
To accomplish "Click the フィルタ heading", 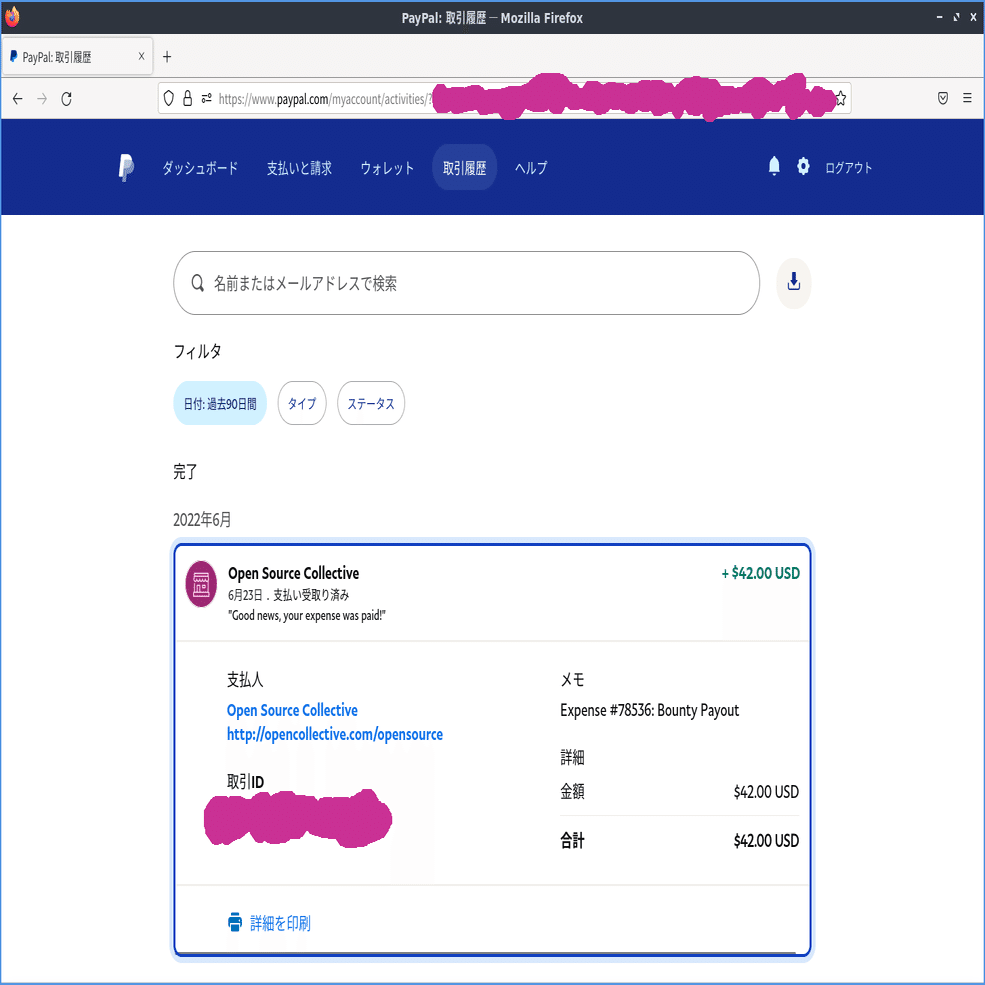I will tap(197, 351).
